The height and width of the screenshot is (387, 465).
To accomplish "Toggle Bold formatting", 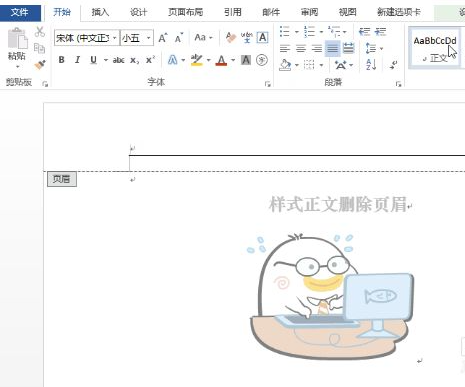I will (61, 60).
